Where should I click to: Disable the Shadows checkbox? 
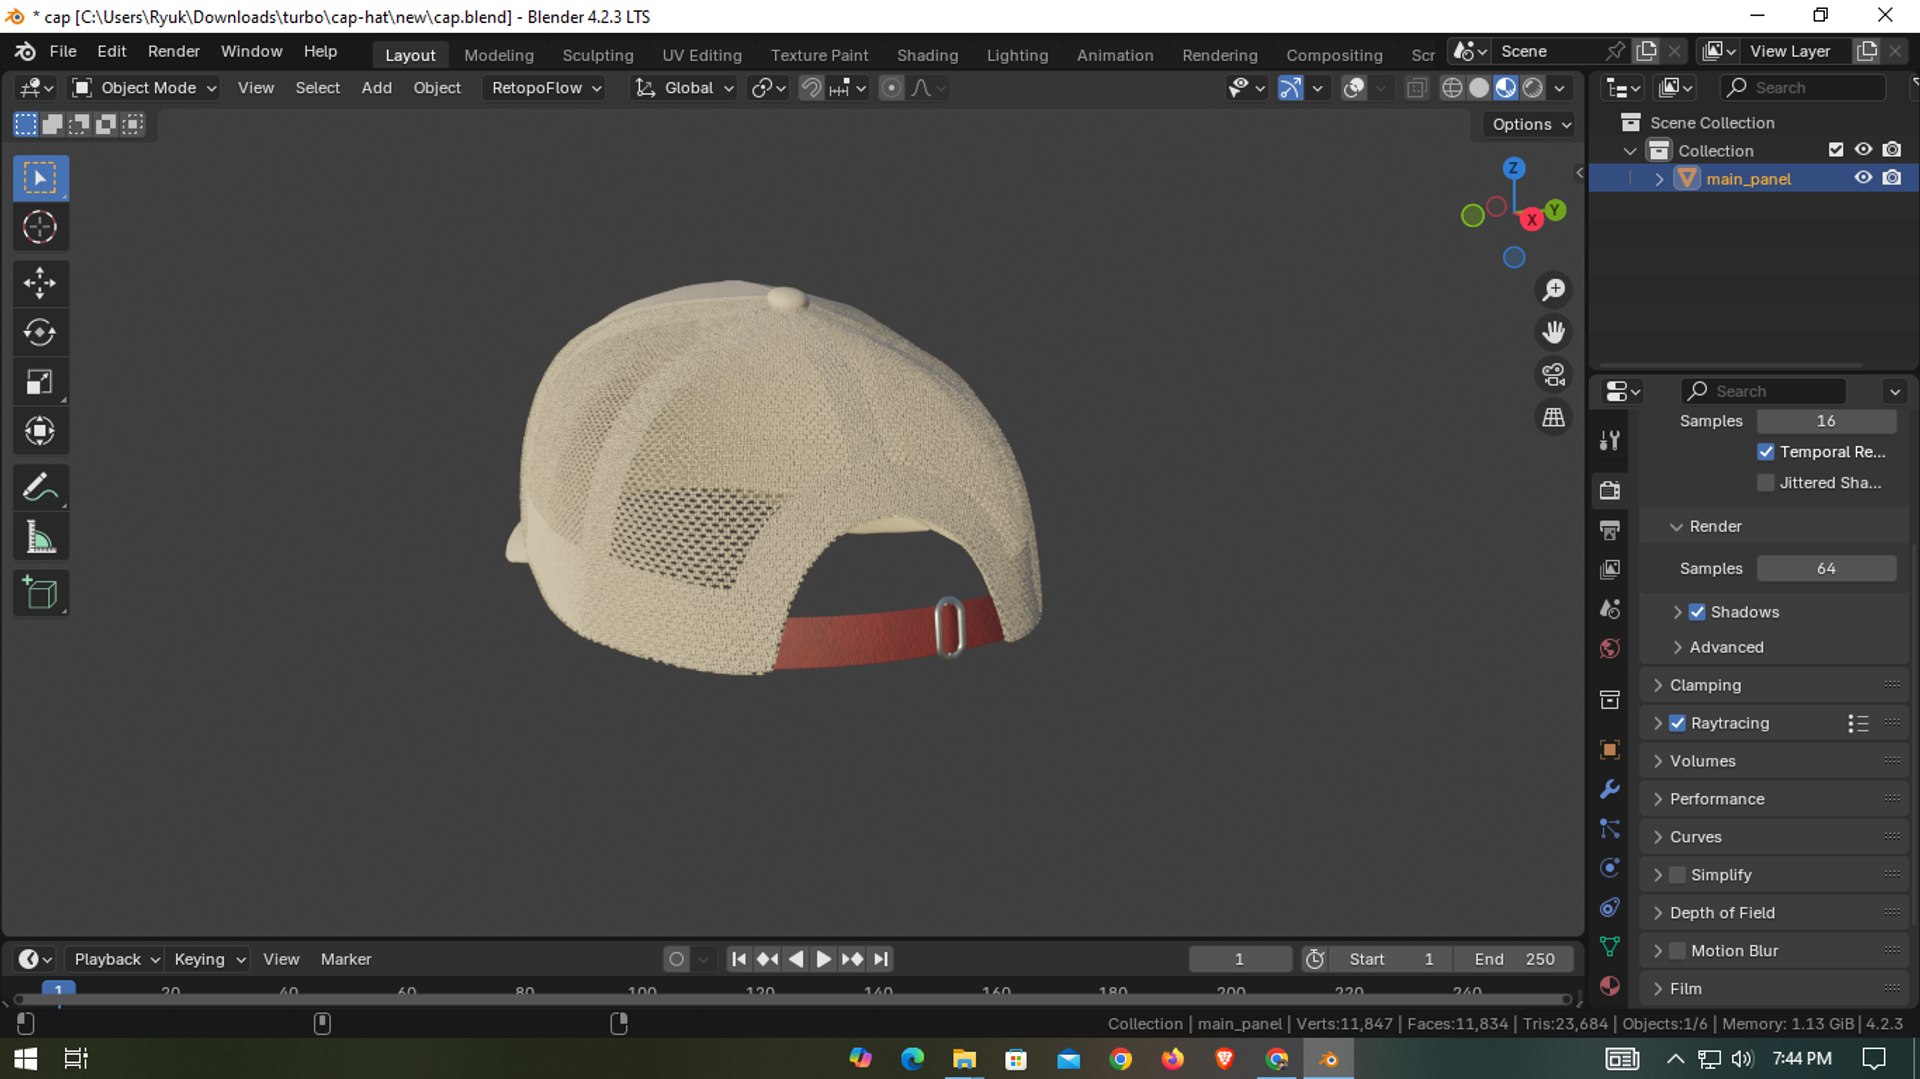[x=1697, y=612]
